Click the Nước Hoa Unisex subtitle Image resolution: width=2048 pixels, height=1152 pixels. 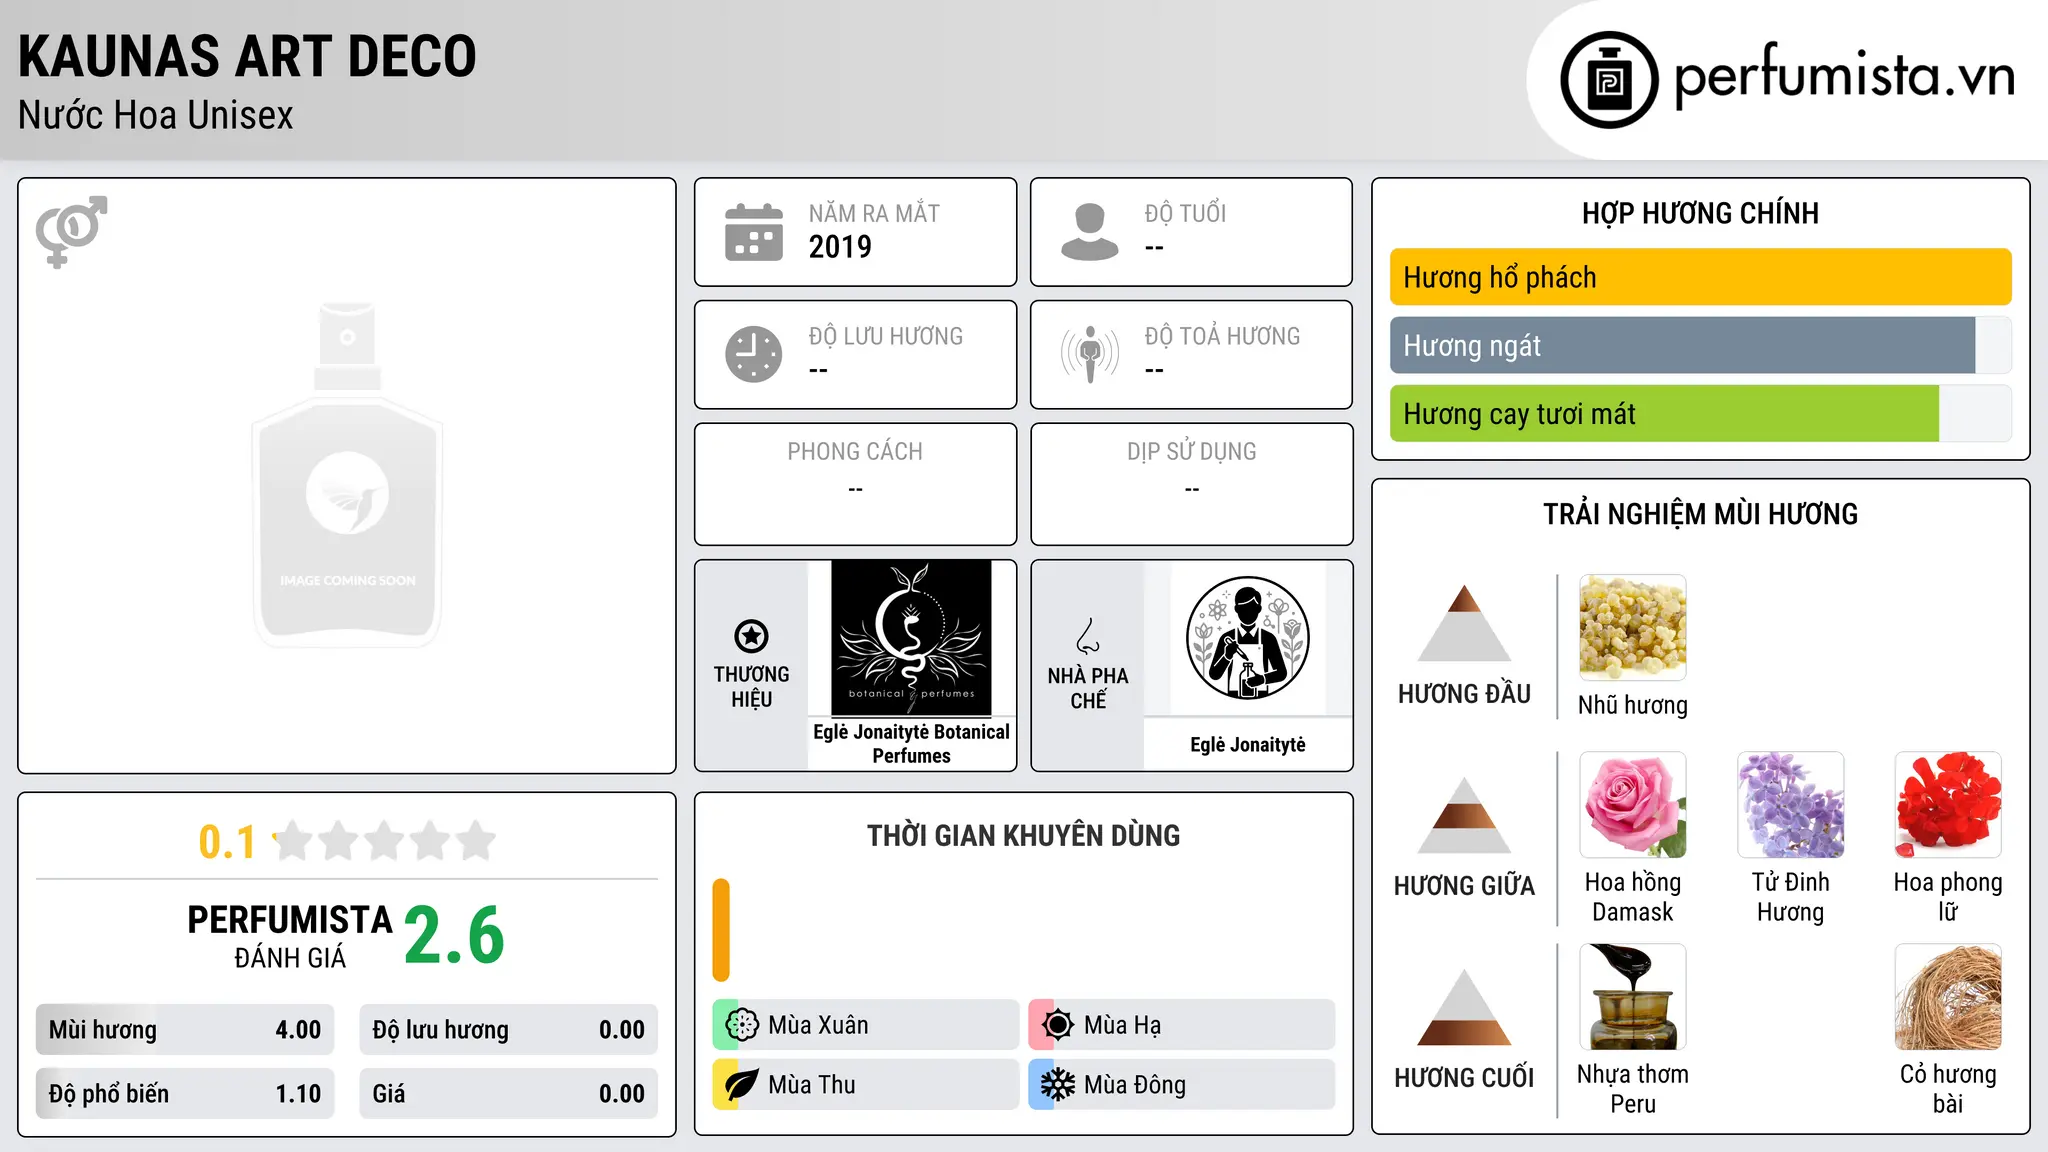tap(155, 116)
